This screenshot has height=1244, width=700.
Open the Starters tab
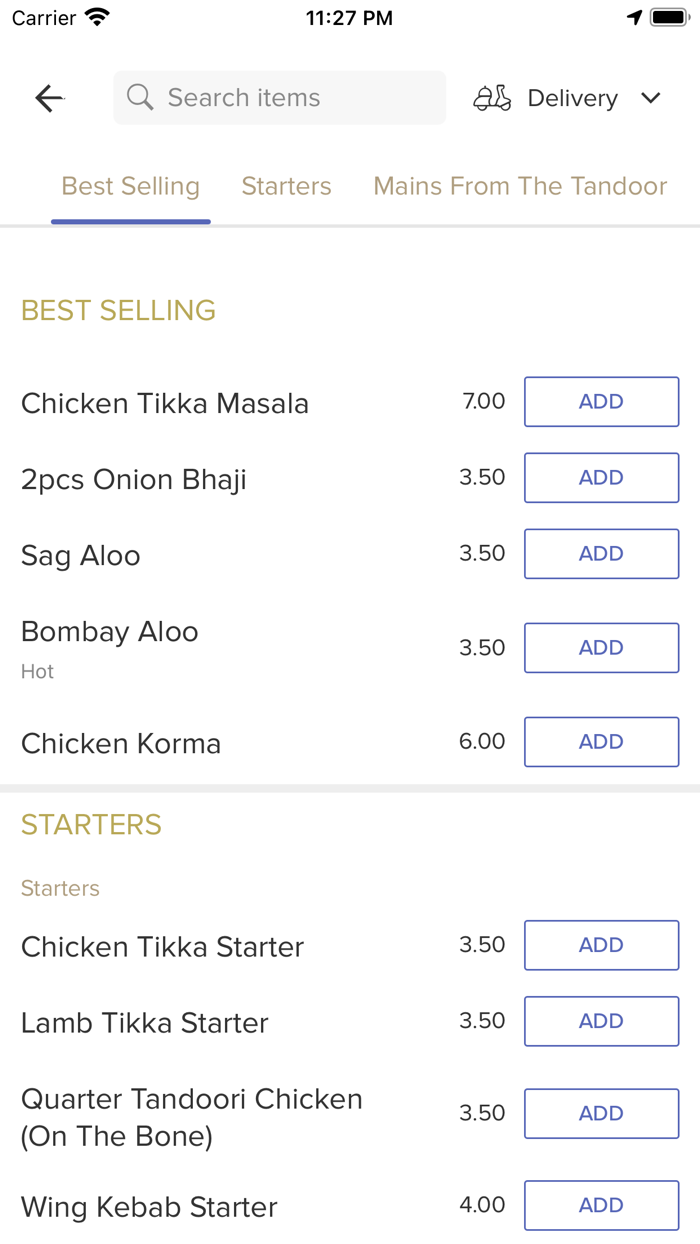click(286, 187)
